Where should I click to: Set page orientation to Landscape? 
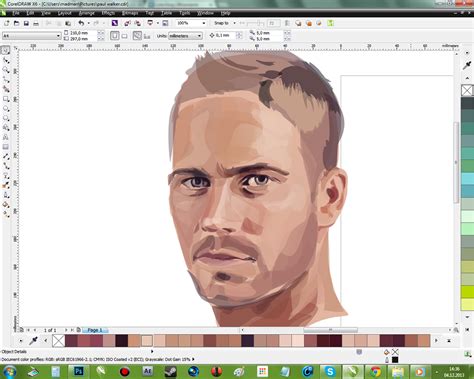[124, 36]
